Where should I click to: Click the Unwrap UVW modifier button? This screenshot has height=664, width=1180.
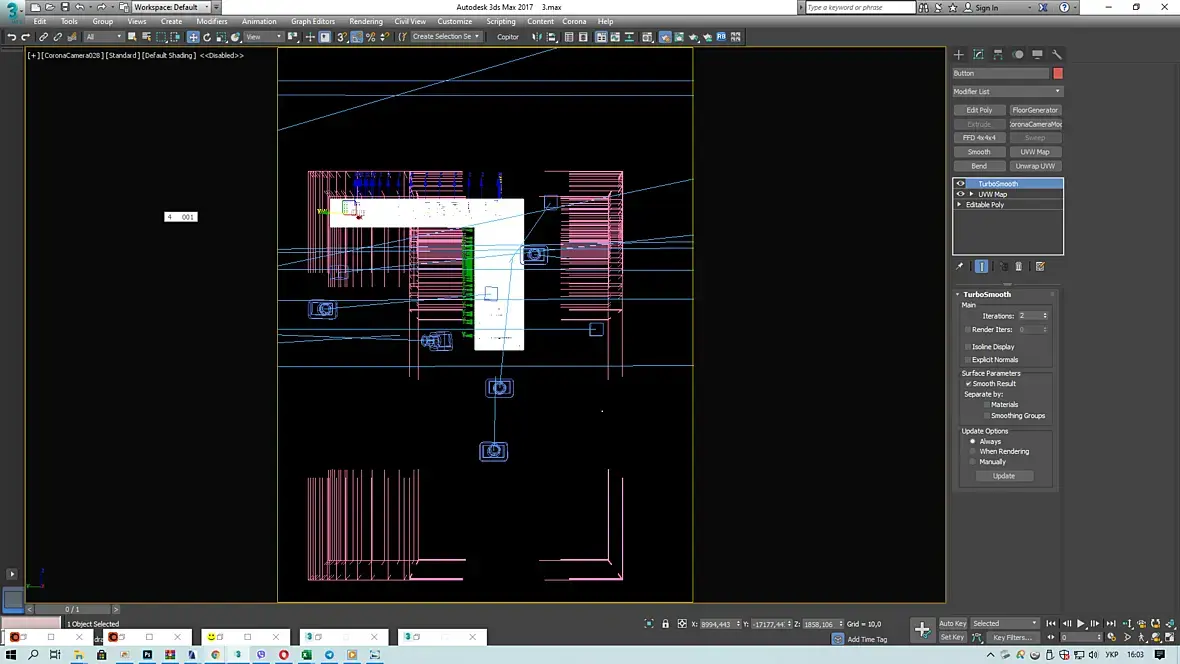click(x=1035, y=166)
